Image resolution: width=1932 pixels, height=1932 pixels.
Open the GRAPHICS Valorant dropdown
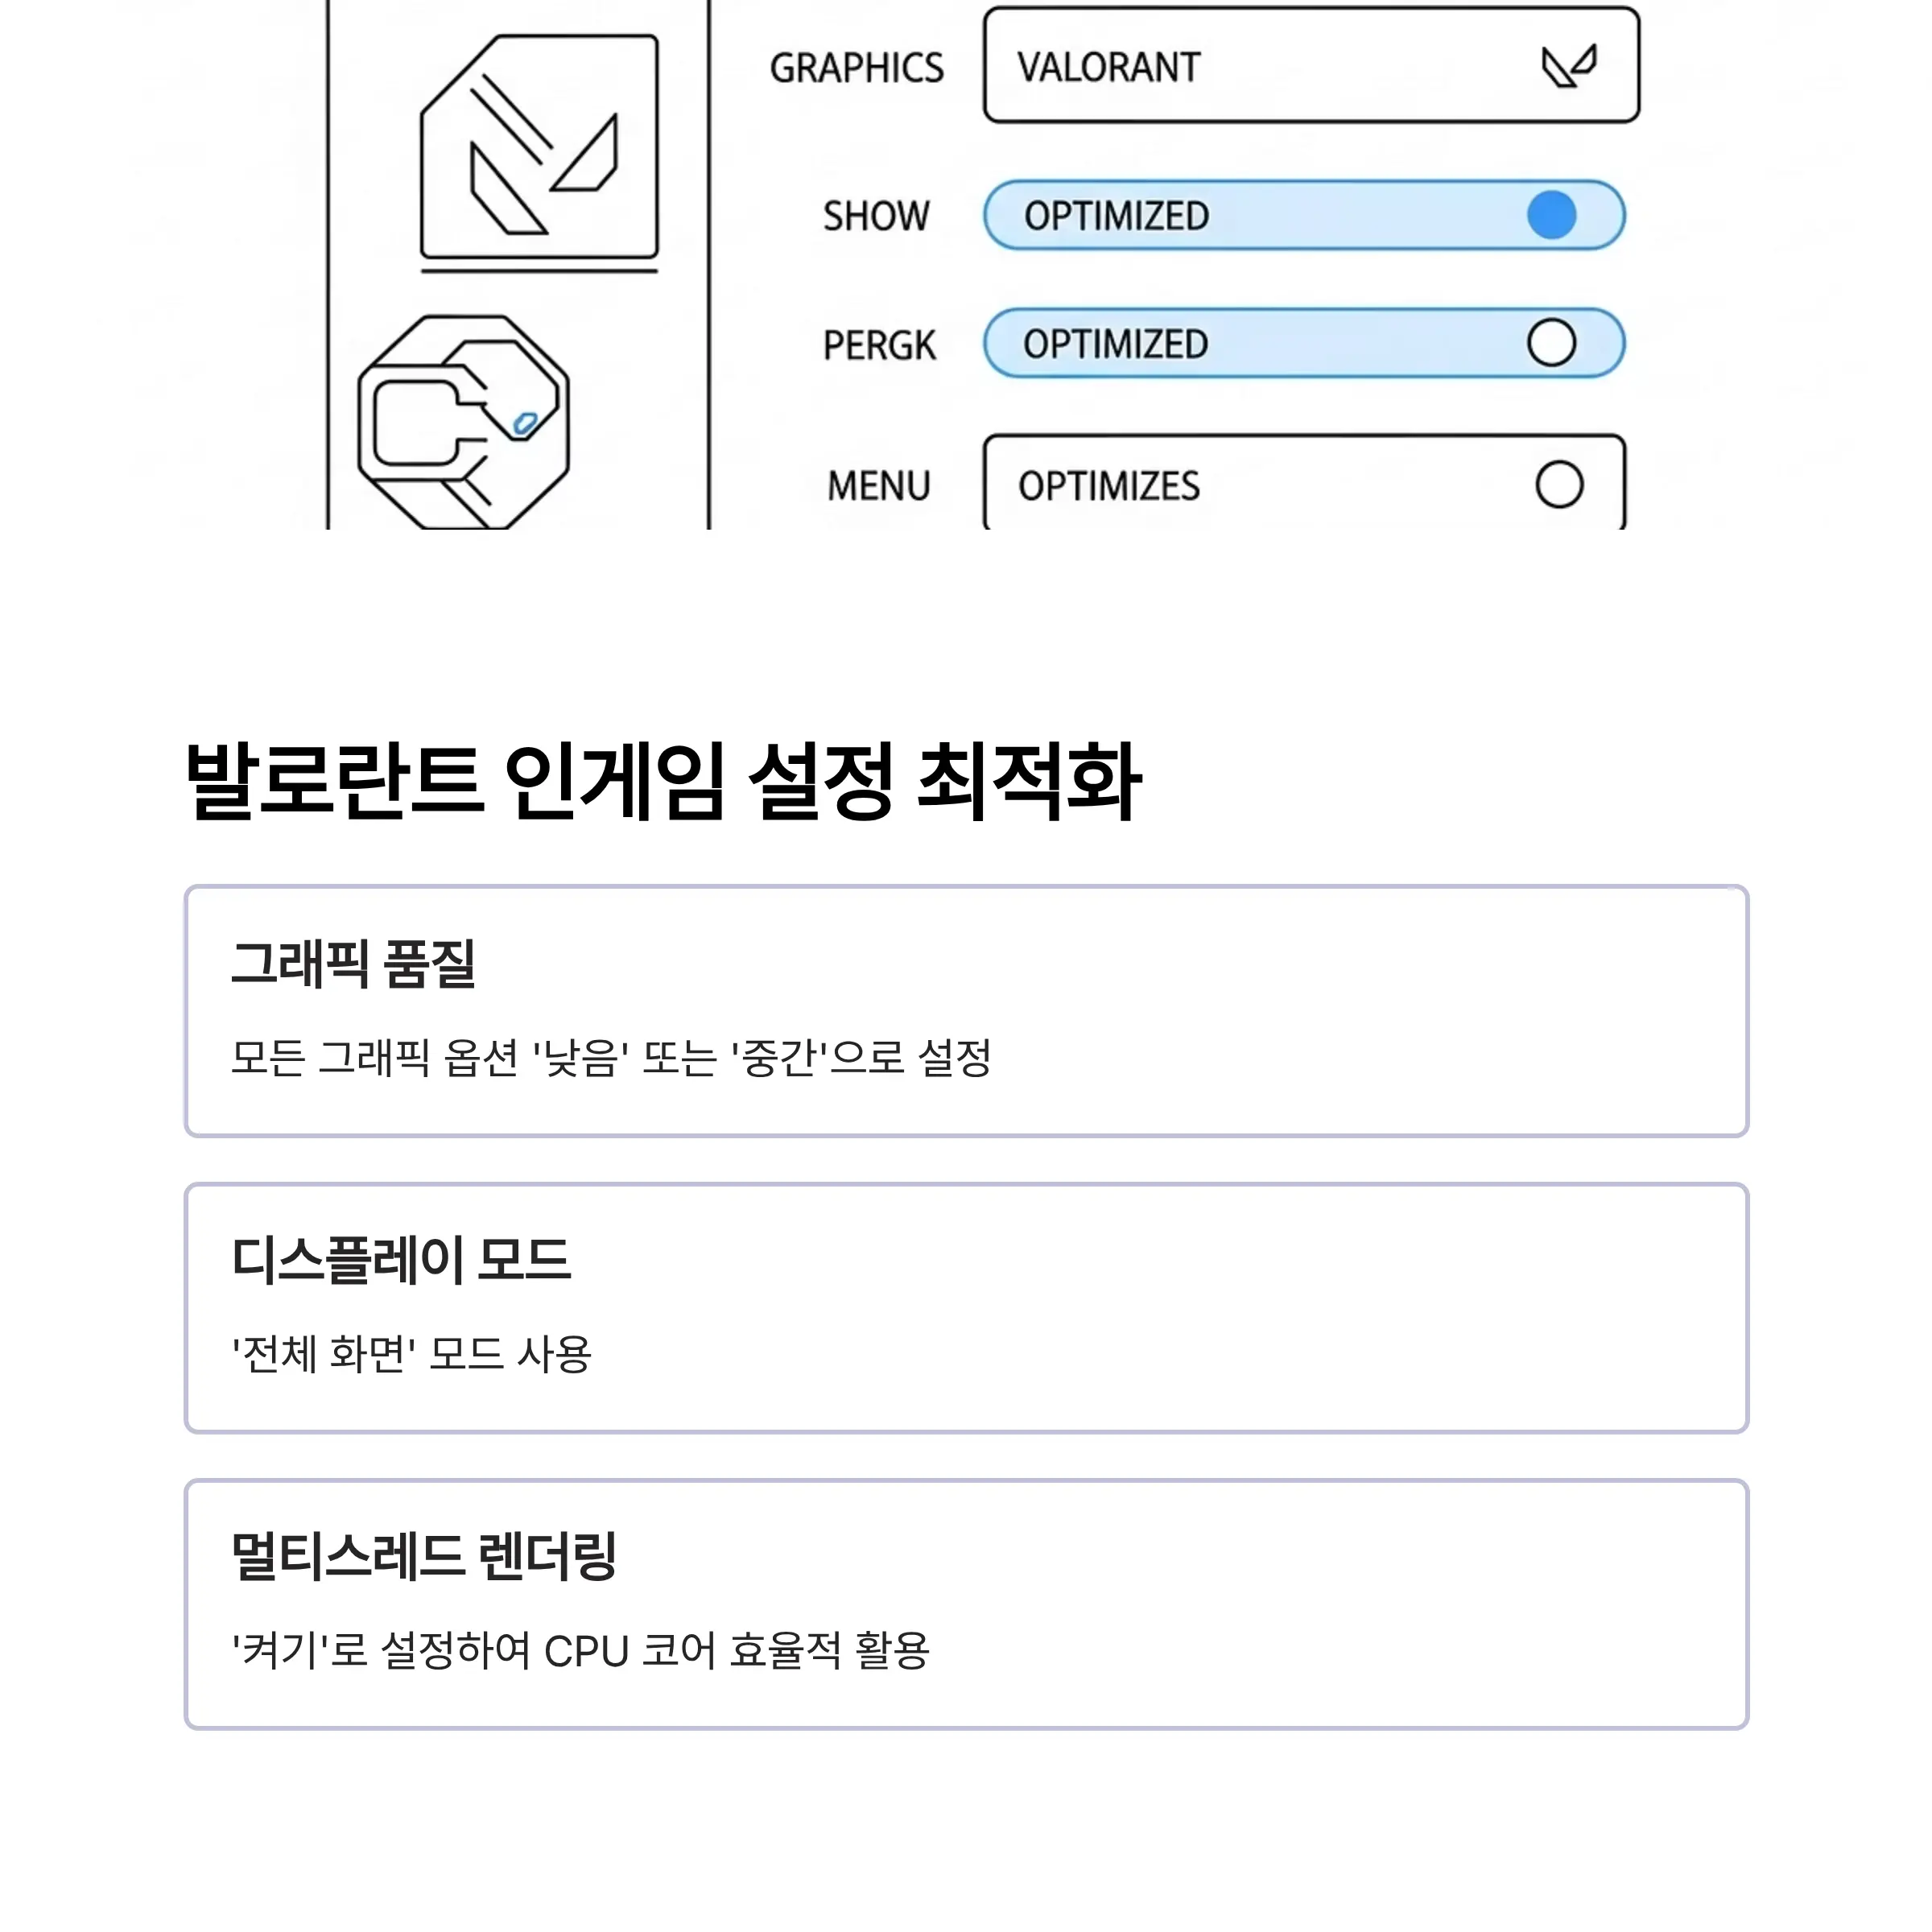coord(1311,66)
